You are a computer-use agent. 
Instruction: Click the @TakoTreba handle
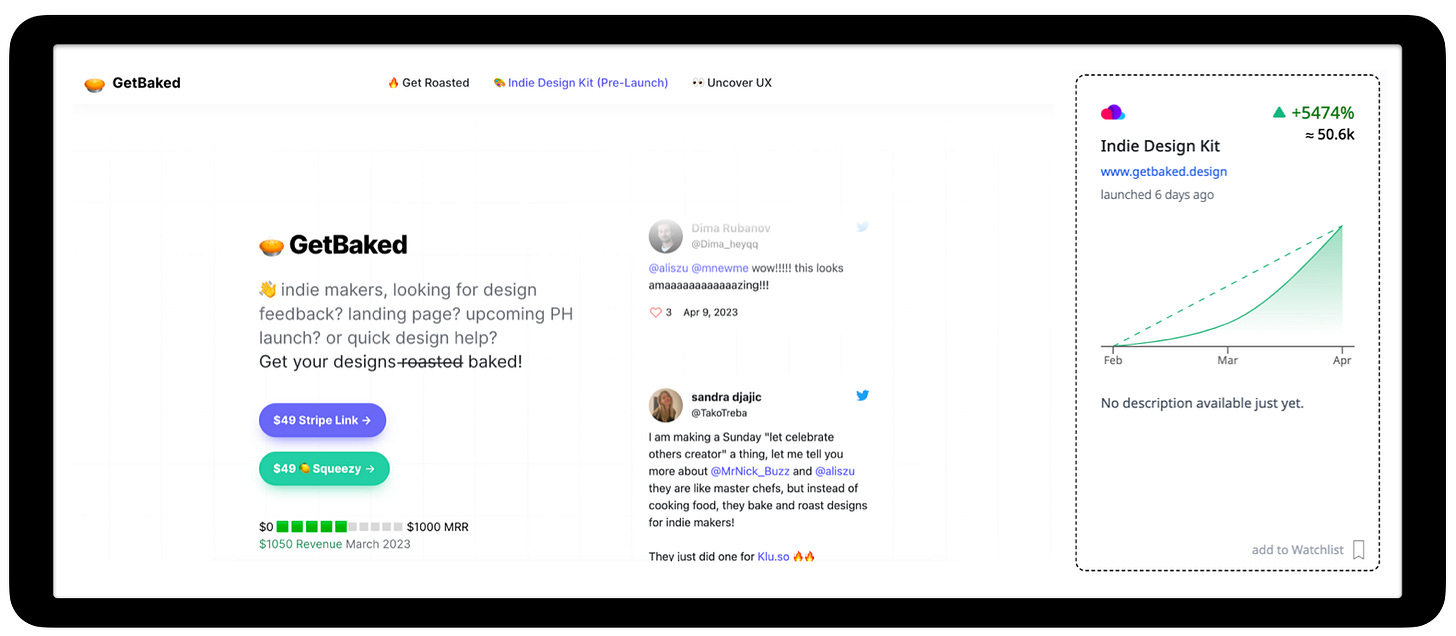pyautogui.click(x=719, y=413)
